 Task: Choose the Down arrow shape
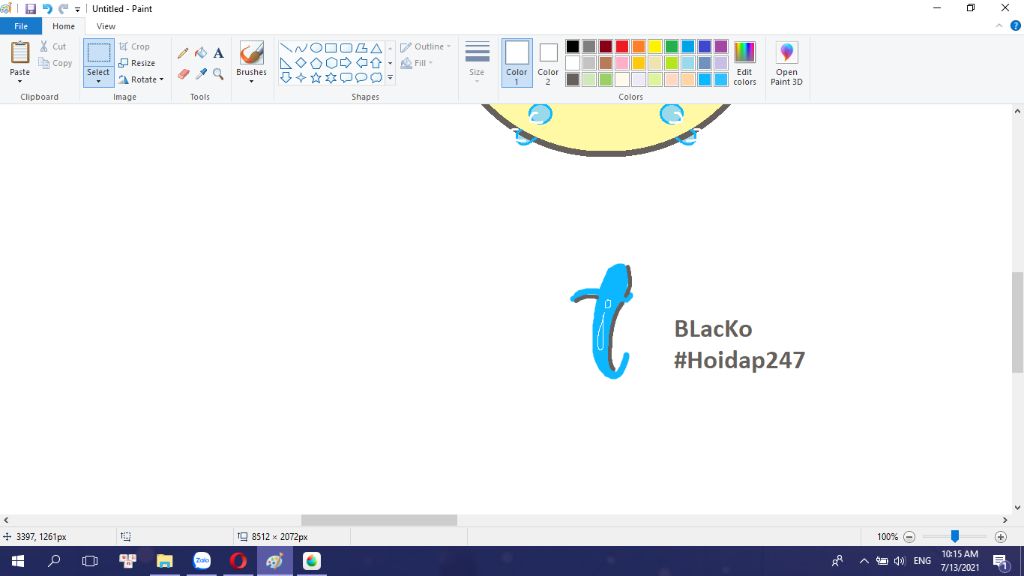tap(286, 78)
